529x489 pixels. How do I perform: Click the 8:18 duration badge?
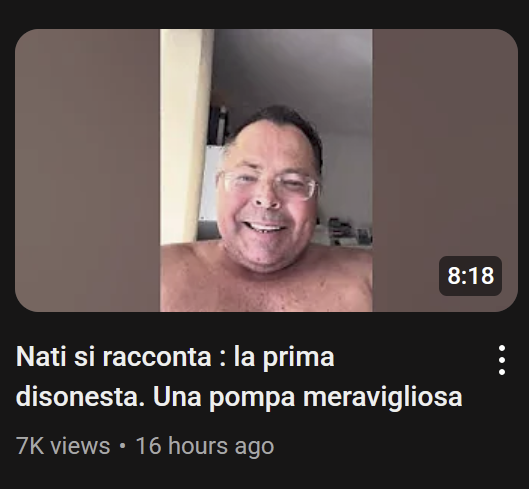[470, 276]
